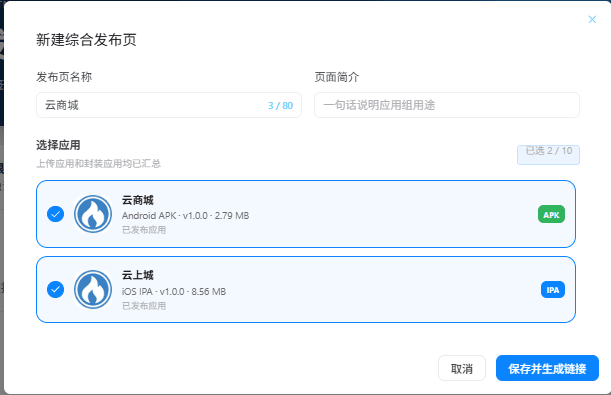Click the 3 / 80 character counter
This screenshot has height=395, width=611.
[x=281, y=106]
